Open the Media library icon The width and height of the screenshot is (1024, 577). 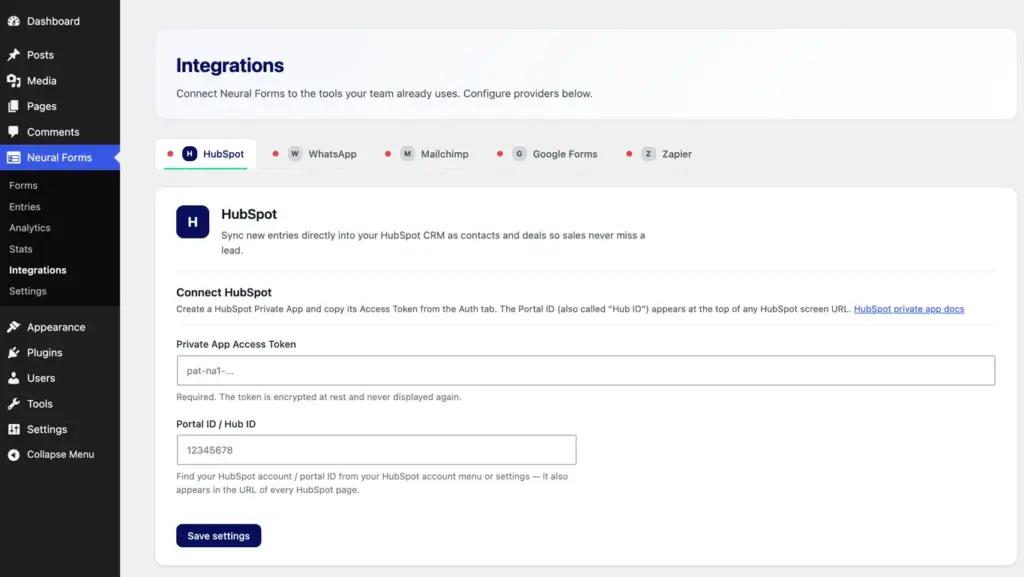pyautogui.click(x=14, y=80)
